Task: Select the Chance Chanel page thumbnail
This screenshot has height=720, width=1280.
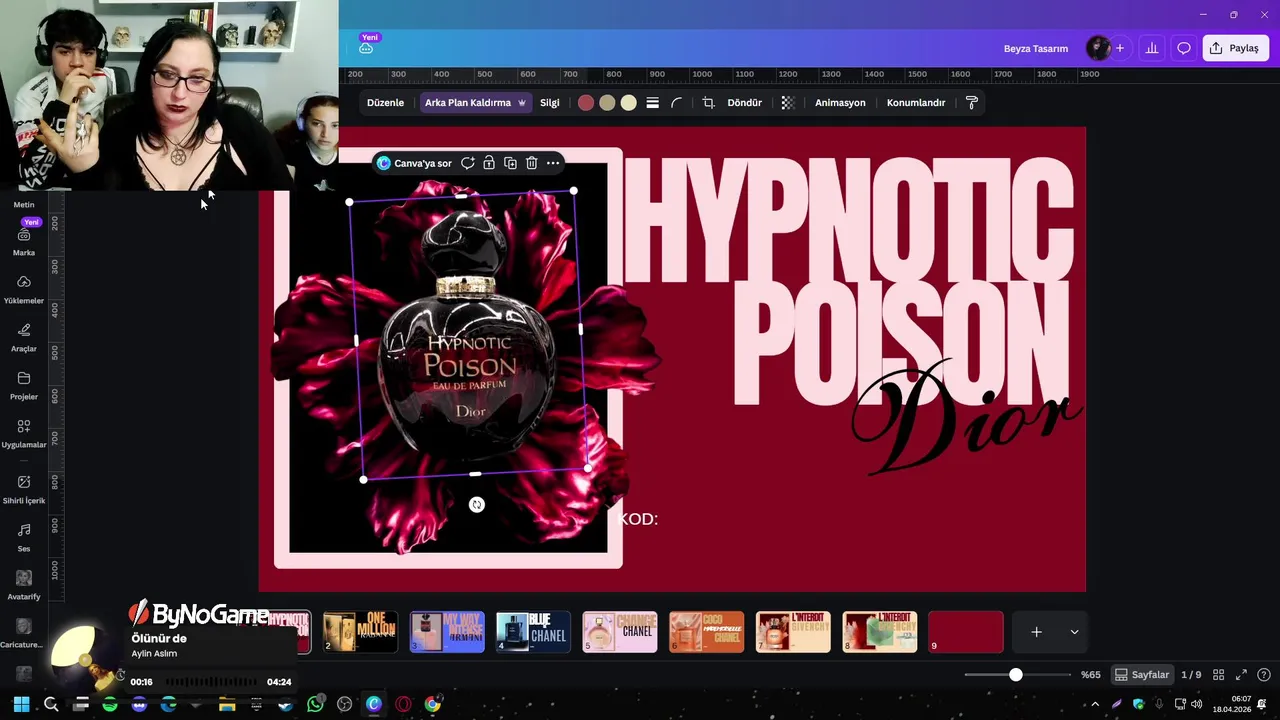Action: click(x=620, y=632)
